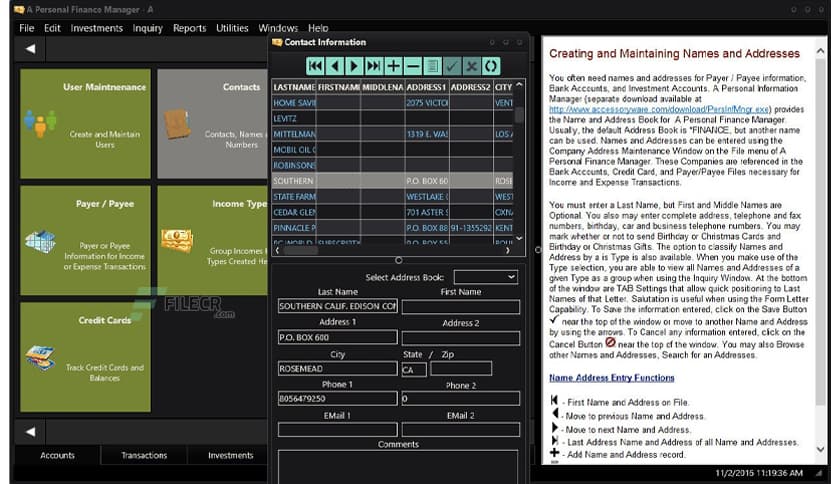Open the Windows menu
The image size is (836, 484).
(278, 28)
